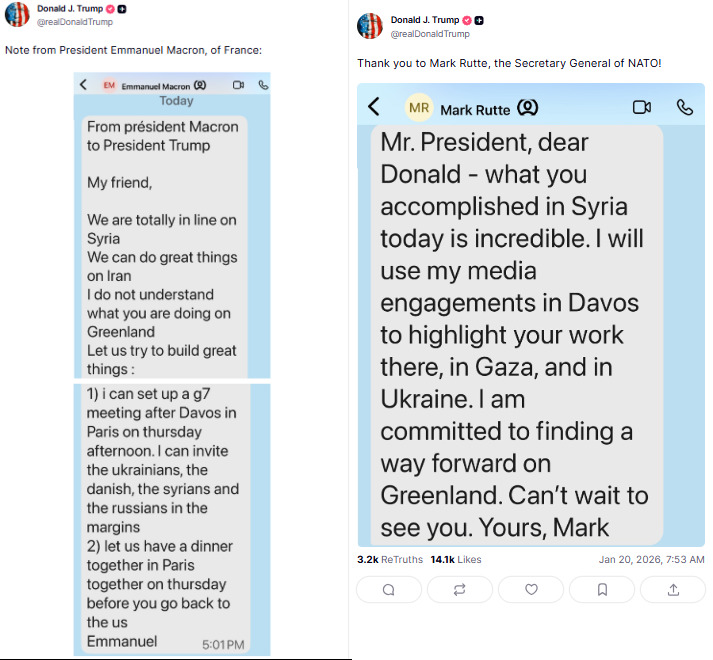Image resolution: width=713 pixels, height=660 pixels.
Task: Open the Mark Rutte message screenshot image
Action: tap(530, 330)
